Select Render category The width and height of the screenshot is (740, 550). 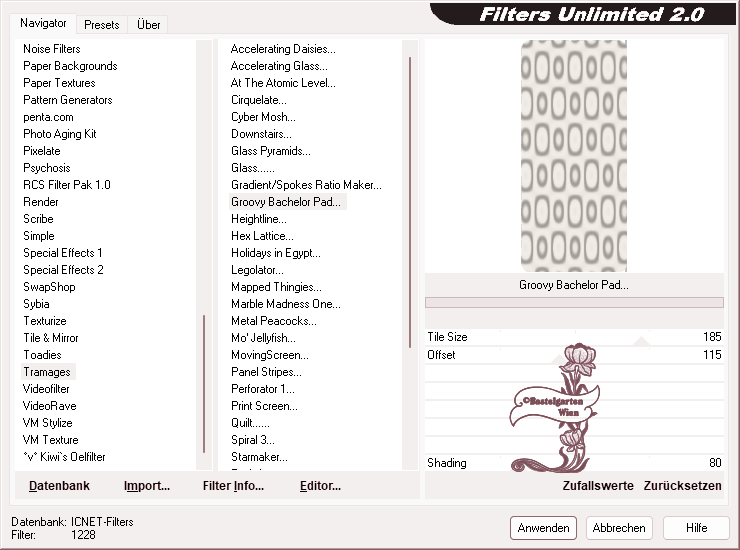41,202
